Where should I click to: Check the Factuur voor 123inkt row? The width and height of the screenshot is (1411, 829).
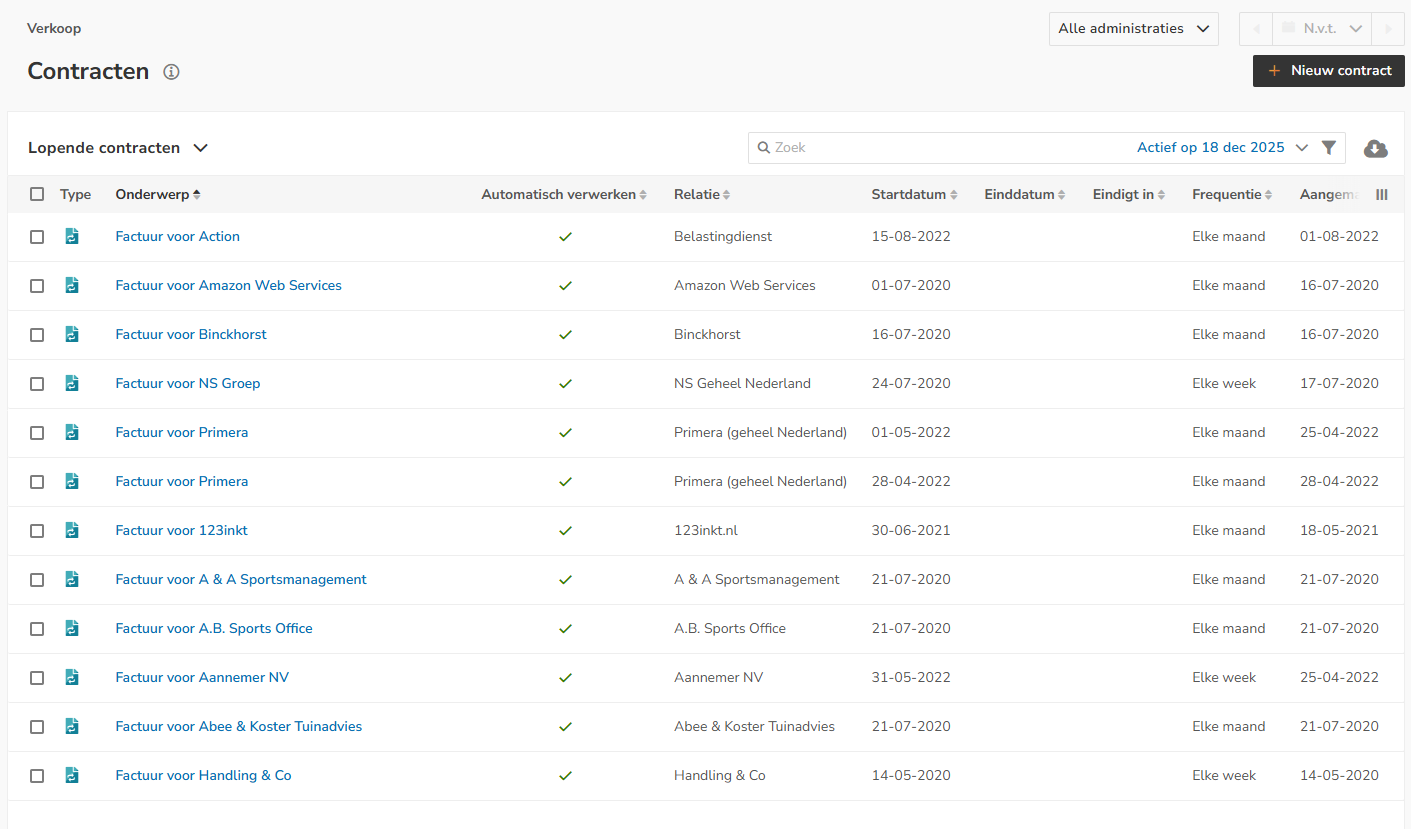coord(37,531)
